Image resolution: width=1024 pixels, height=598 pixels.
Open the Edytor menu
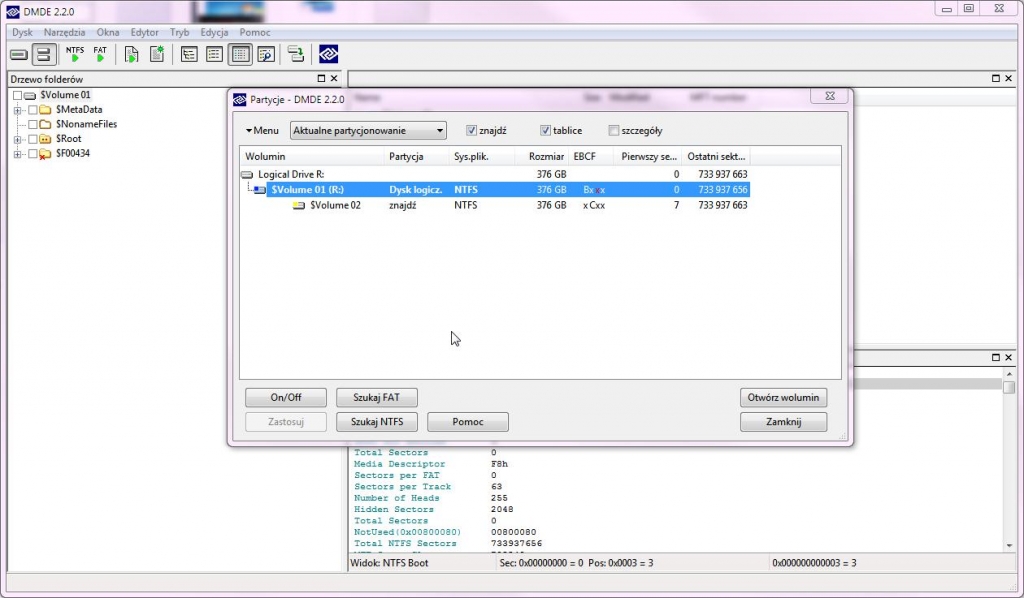(144, 32)
